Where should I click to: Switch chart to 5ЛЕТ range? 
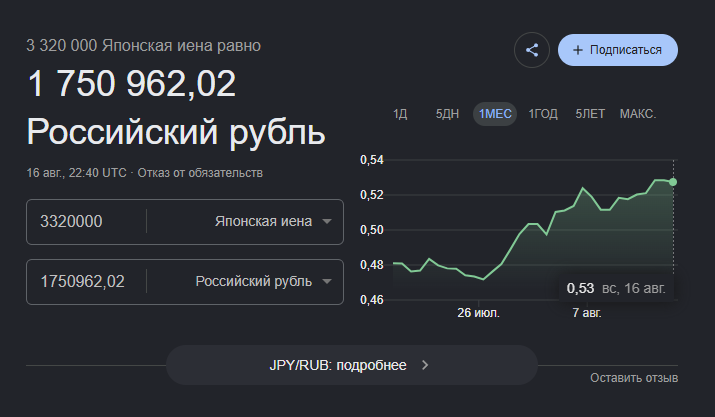pos(590,114)
